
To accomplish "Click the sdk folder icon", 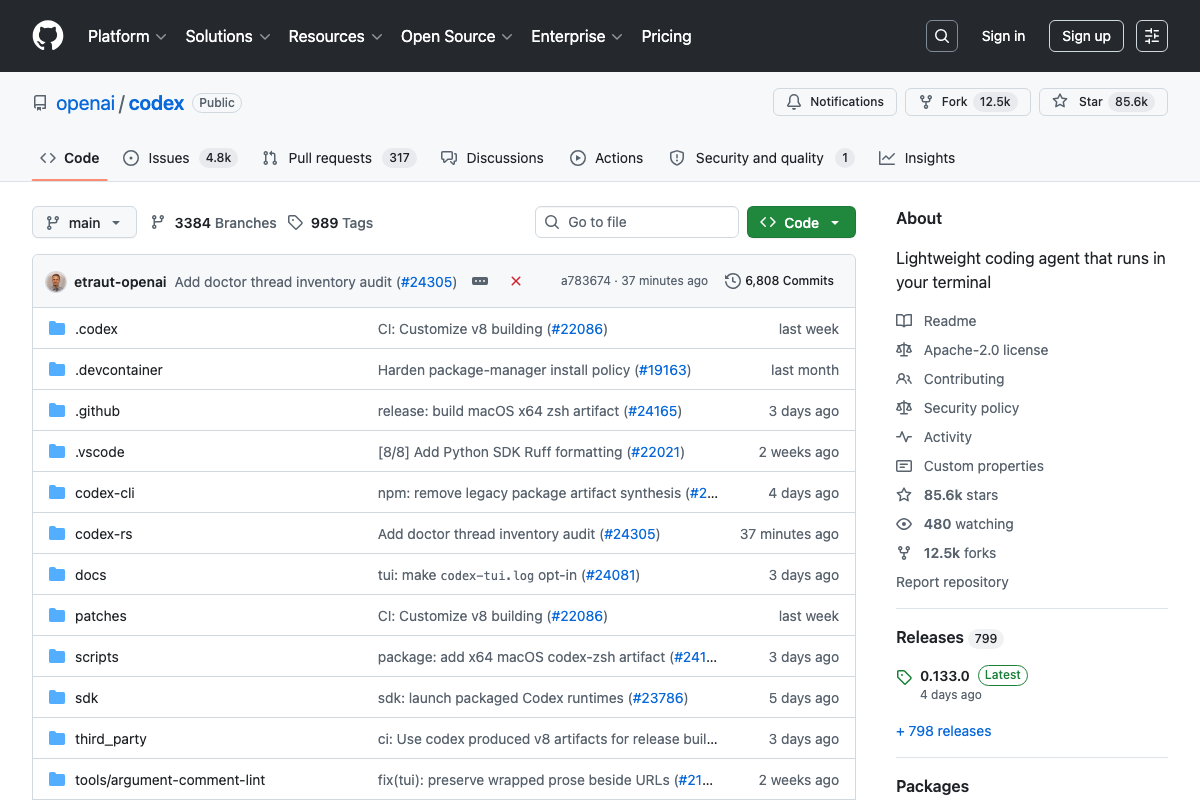I will coord(57,698).
